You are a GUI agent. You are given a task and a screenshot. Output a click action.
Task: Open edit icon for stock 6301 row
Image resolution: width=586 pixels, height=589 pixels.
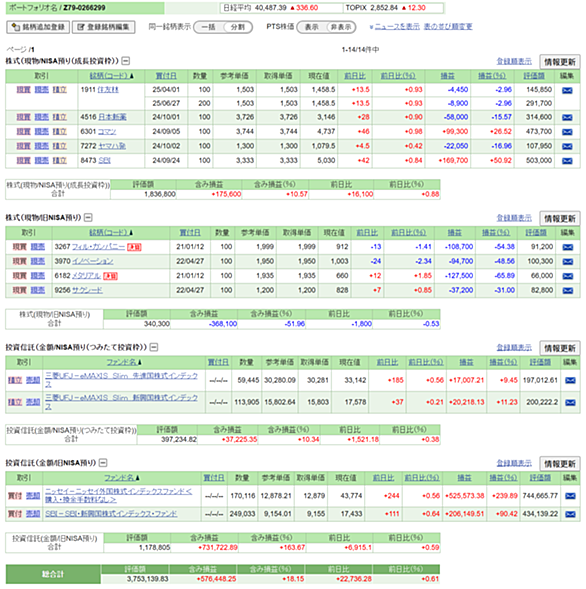tap(567, 132)
